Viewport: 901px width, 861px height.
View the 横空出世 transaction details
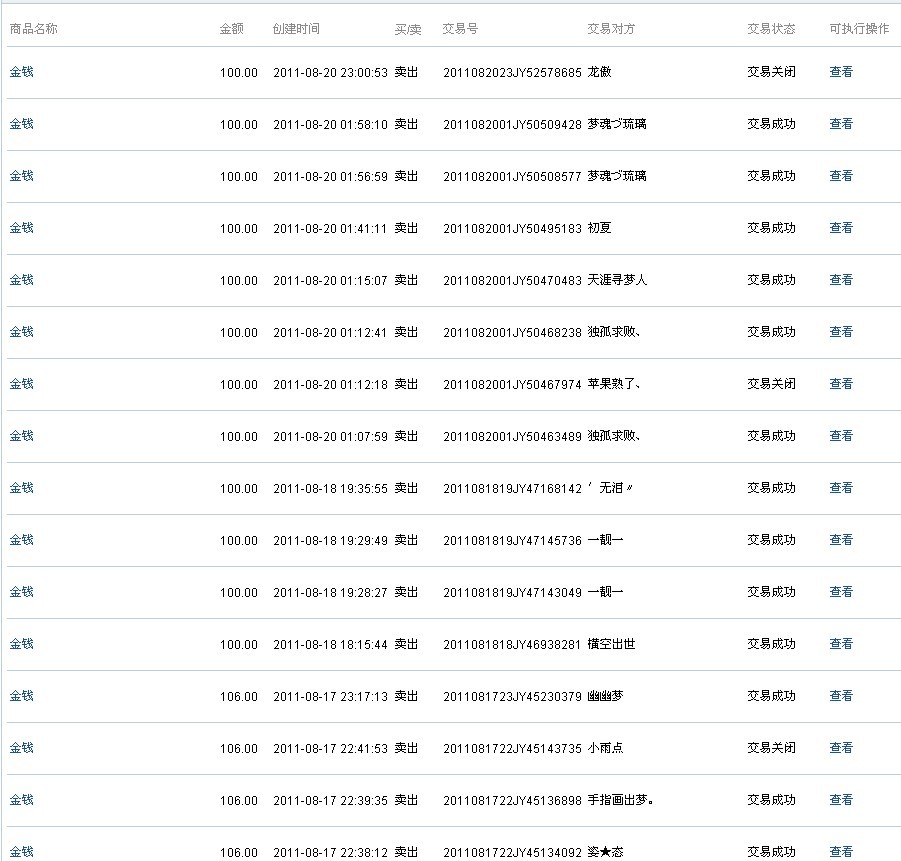(841, 644)
